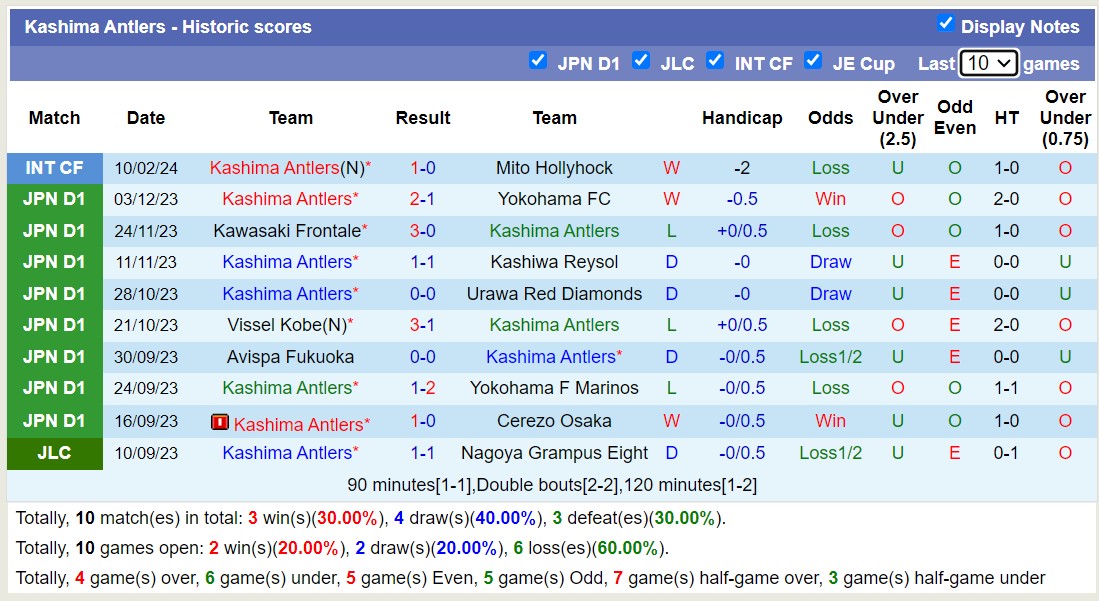The width and height of the screenshot is (1099, 601).
Task: Open the Nagoya Grampus Eight link
Action: (x=554, y=453)
